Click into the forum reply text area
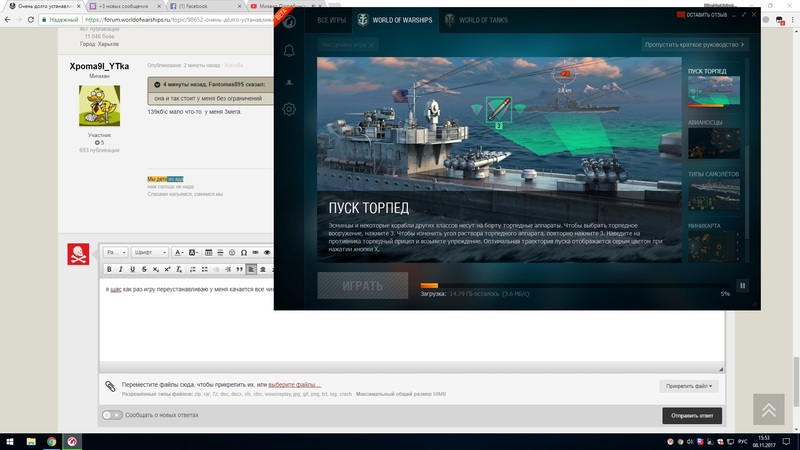The height and width of the screenshot is (450, 800). 412,319
